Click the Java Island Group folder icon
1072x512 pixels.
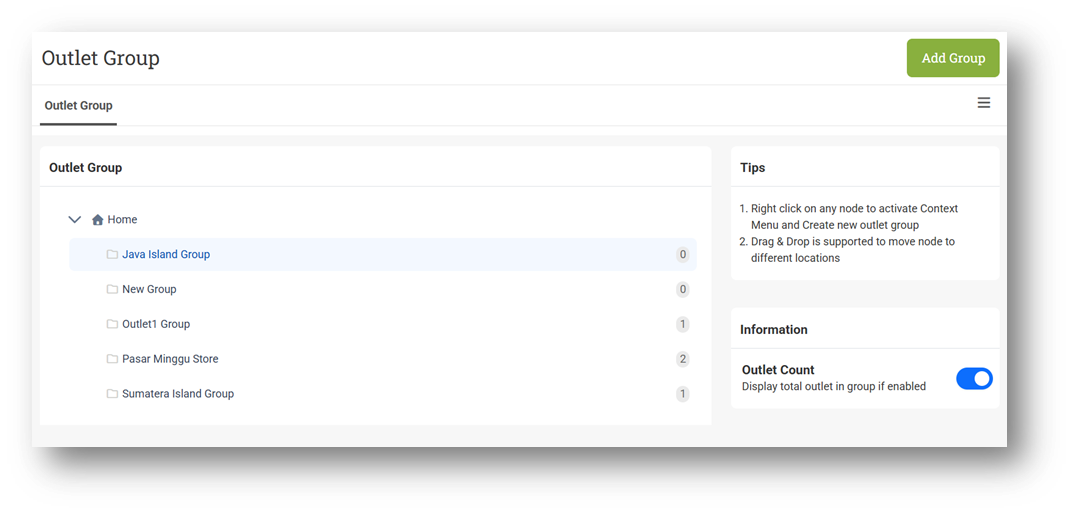(x=112, y=254)
